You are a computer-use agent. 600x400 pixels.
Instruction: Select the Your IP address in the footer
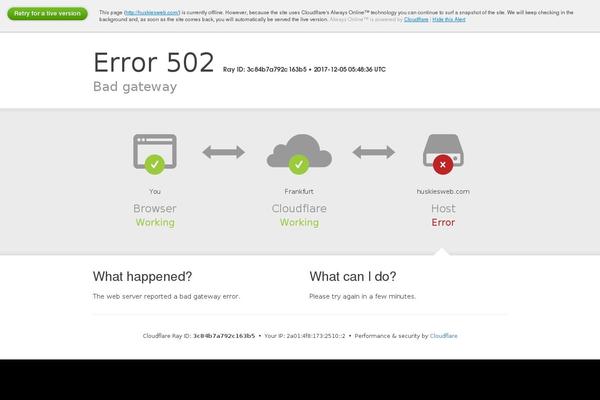point(316,336)
